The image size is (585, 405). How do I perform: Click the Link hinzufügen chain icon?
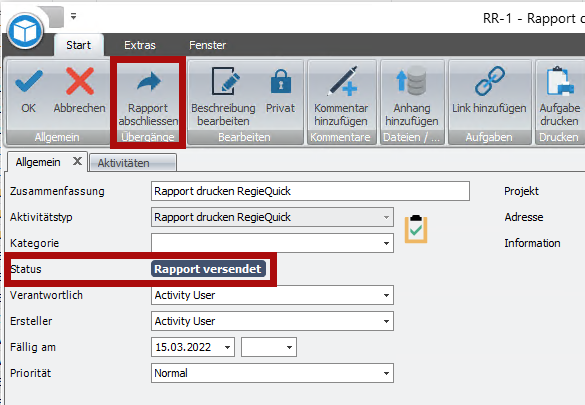click(489, 81)
